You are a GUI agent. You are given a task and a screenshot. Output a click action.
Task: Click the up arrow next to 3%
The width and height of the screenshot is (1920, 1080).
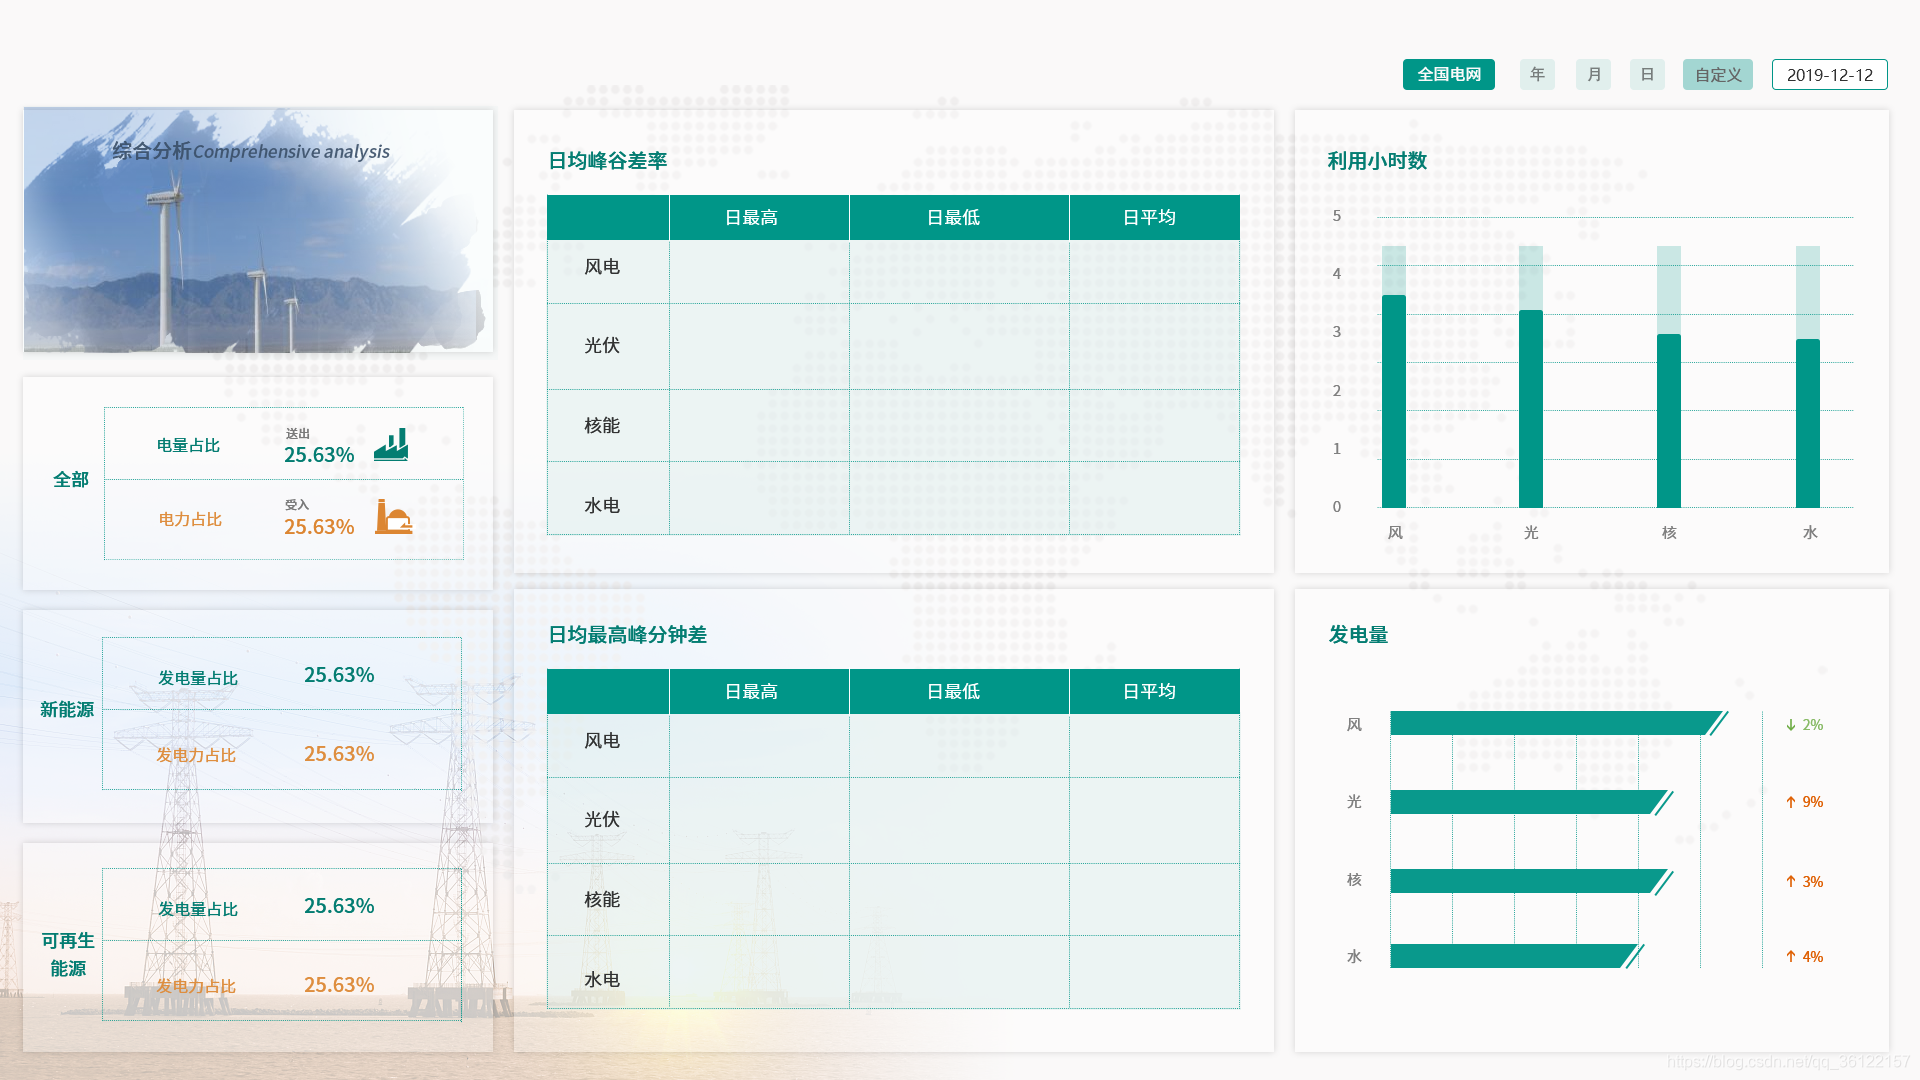[1791, 882]
